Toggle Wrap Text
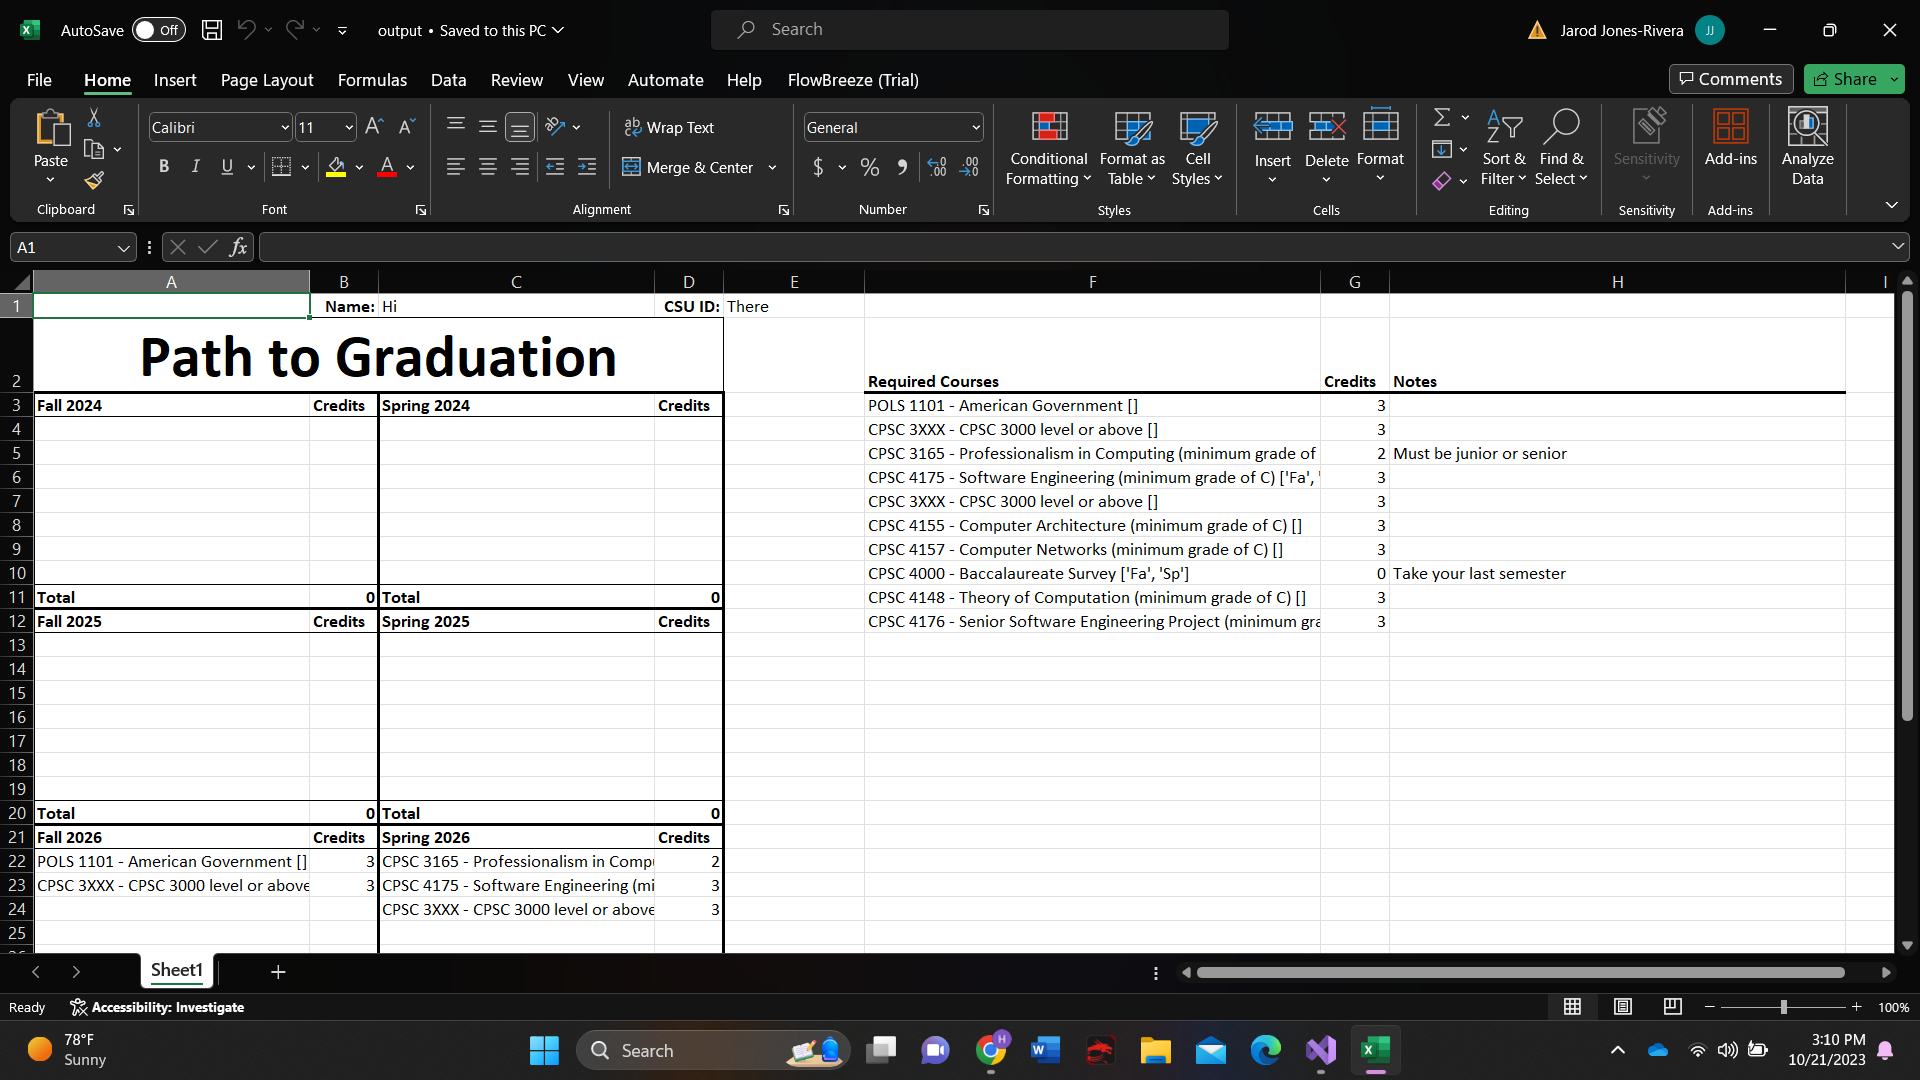The width and height of the screenshot is (1920, 1080). [x=670, y=127]
